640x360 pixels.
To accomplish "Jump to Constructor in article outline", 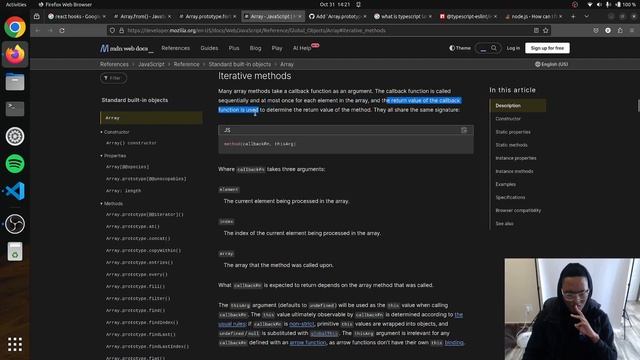I will (x=508, y=119).
